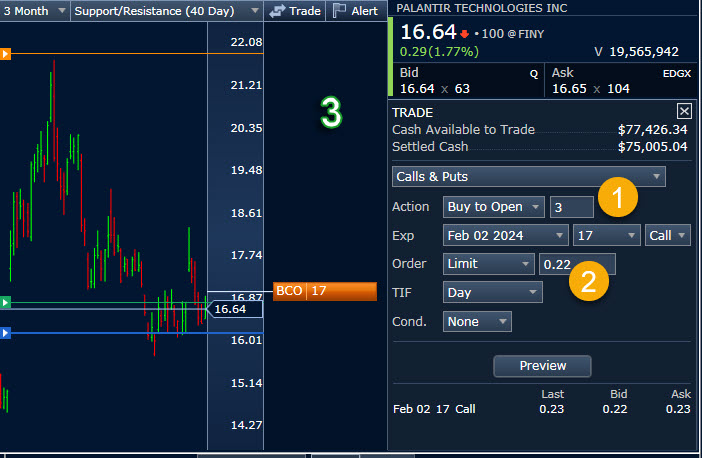This screenshot has width=702, height=458.
Task: Open the Day TIF dropdown
Action: [492, 292]
